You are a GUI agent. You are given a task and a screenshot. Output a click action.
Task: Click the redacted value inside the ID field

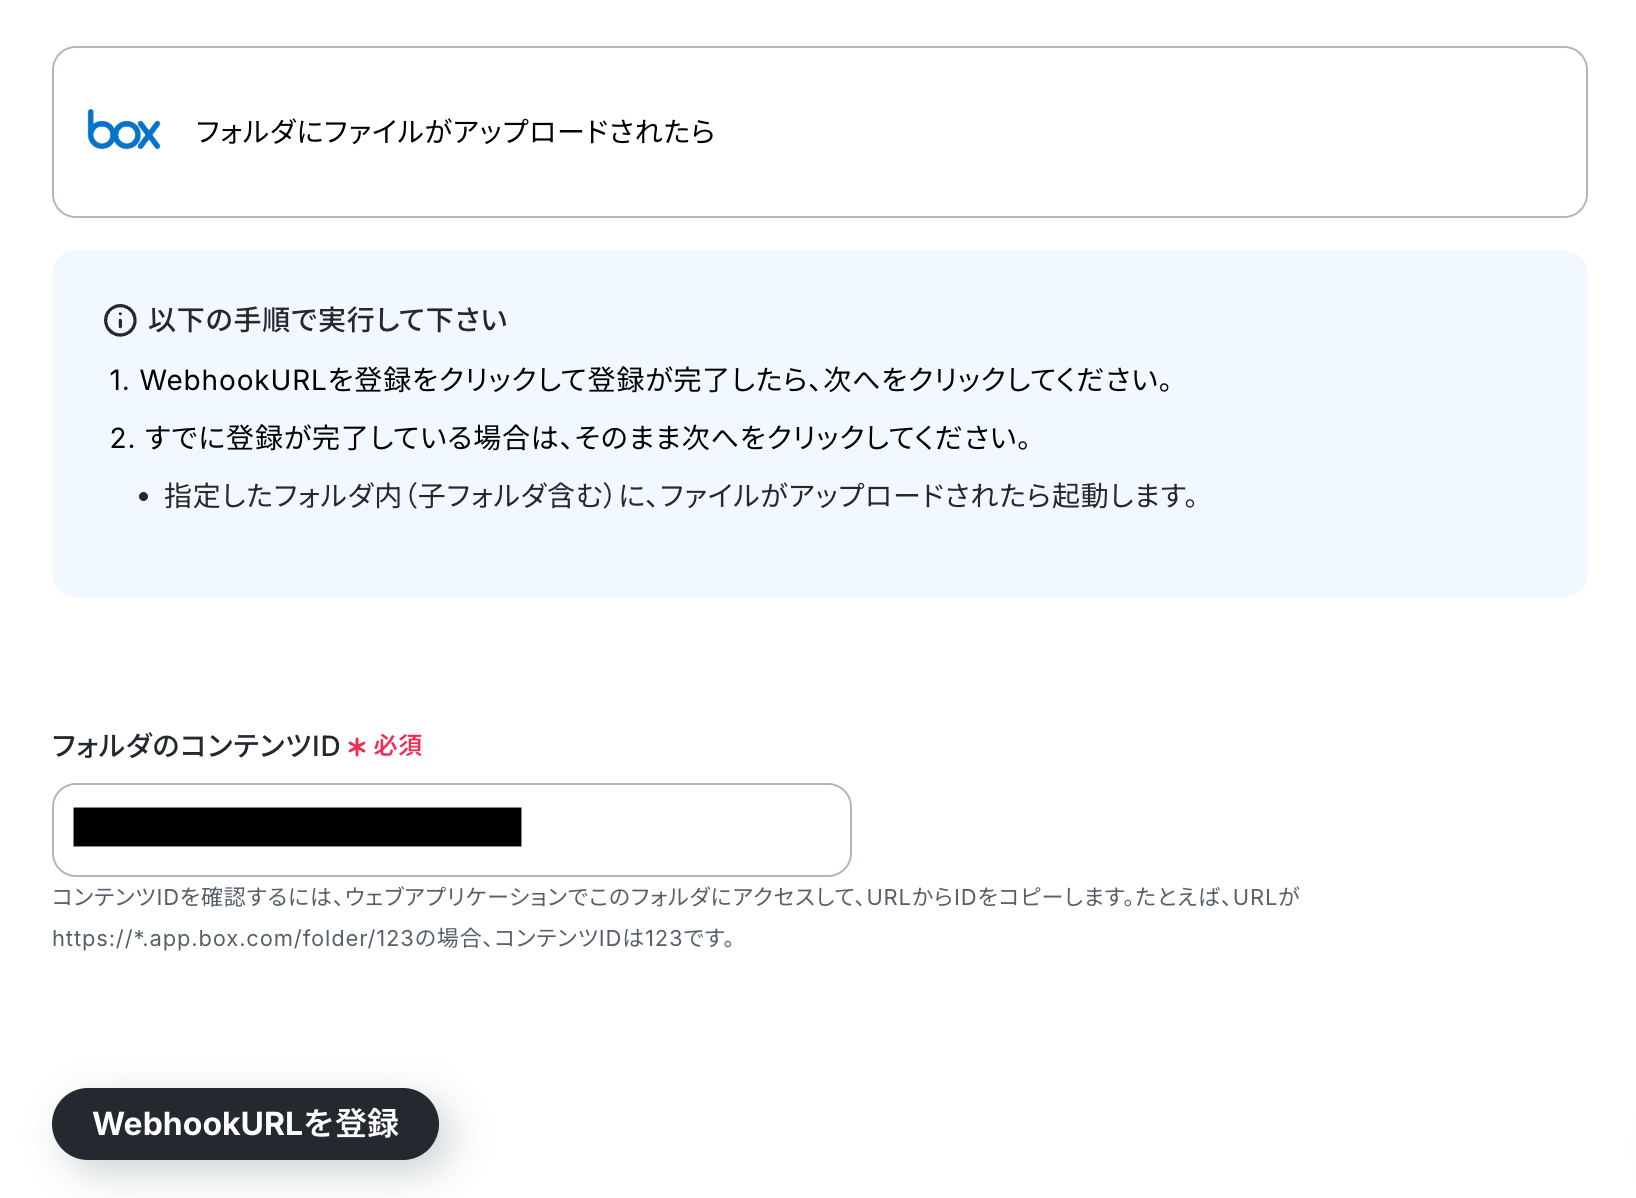click(x=298, y=827)
